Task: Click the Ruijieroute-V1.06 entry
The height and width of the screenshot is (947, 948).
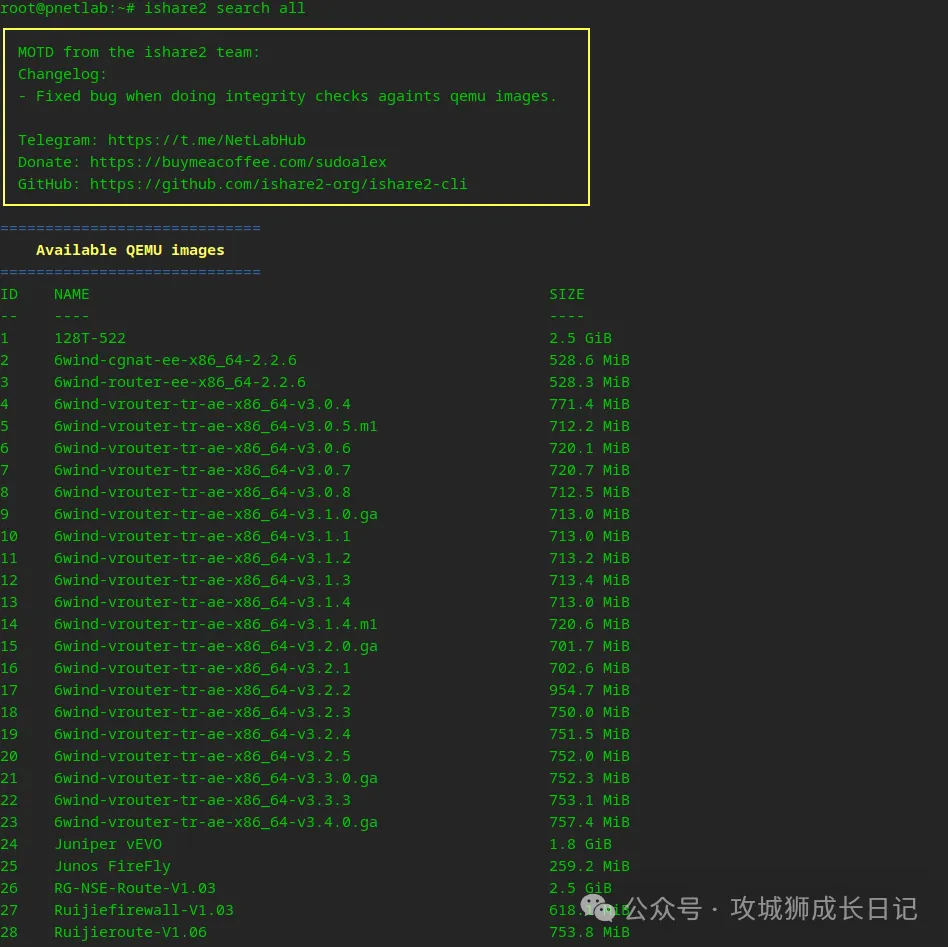Action: pyautogui.click(x=130, y=932)
